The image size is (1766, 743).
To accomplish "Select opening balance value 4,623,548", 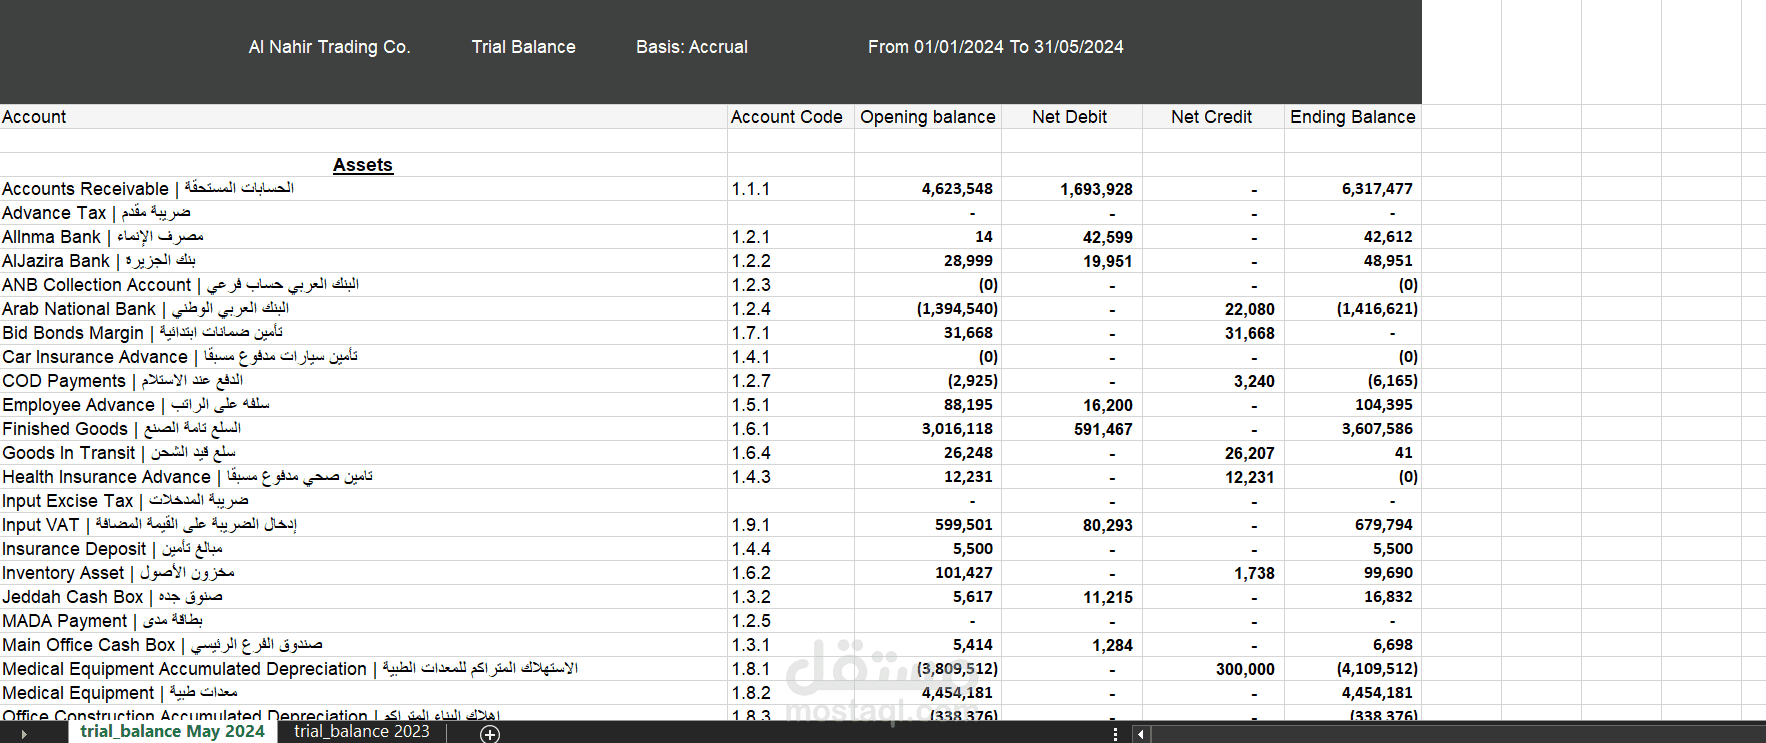I will click(x=928, y=189).
